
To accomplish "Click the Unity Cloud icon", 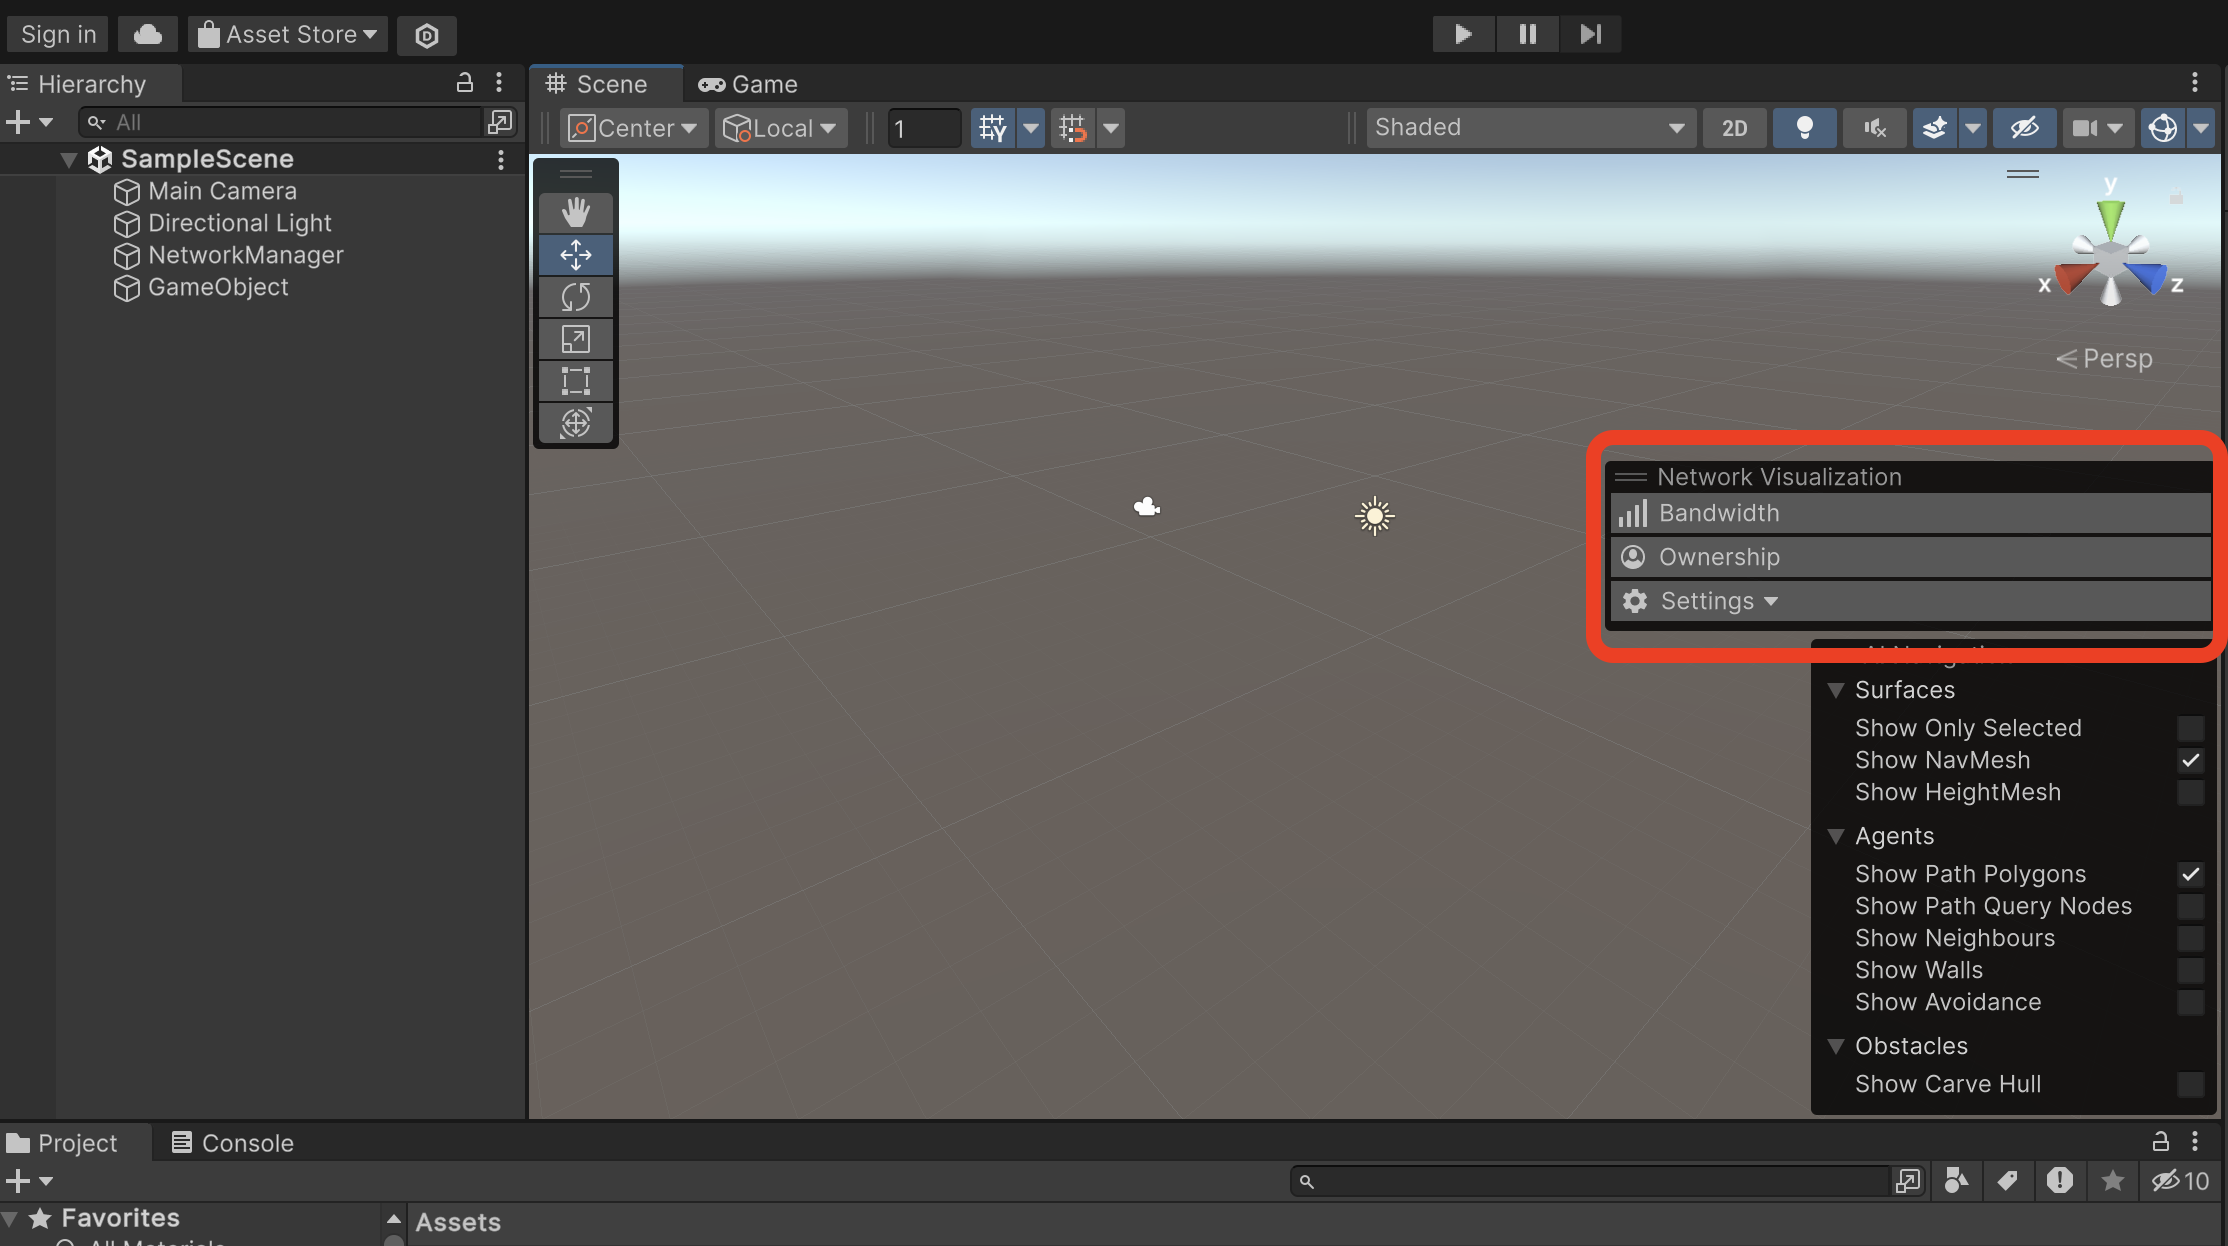I will 147,33.
